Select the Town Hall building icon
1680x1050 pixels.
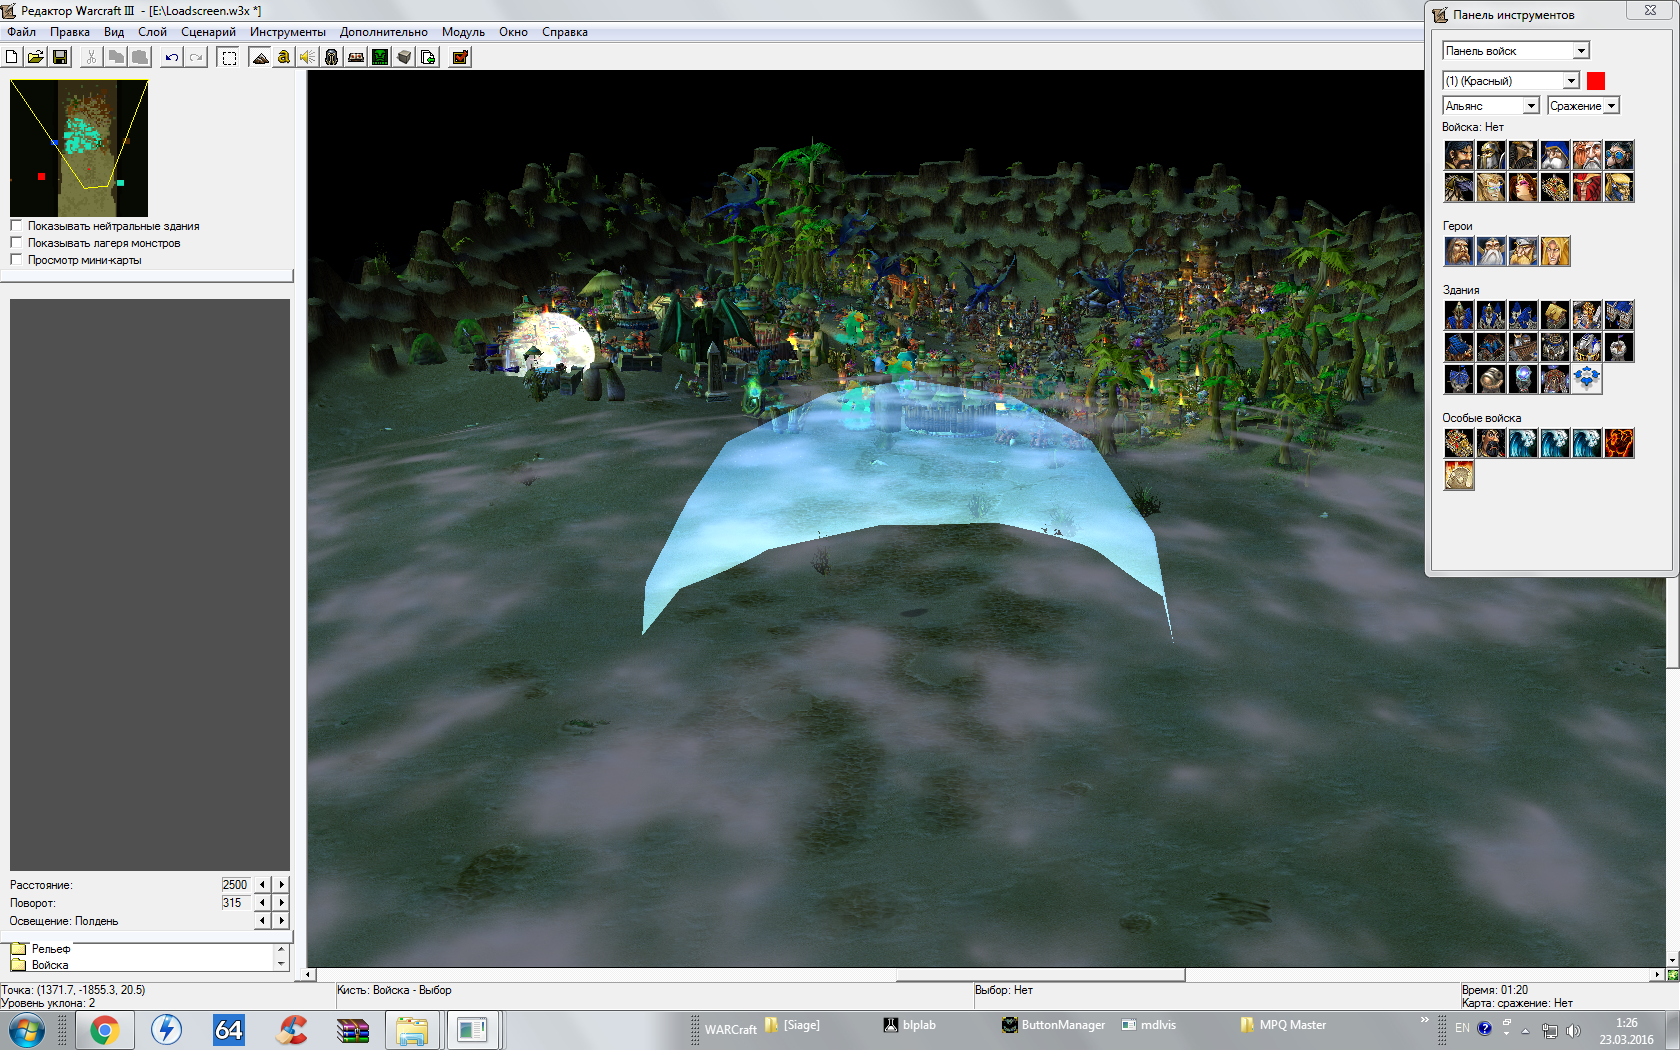(1459, 315)
